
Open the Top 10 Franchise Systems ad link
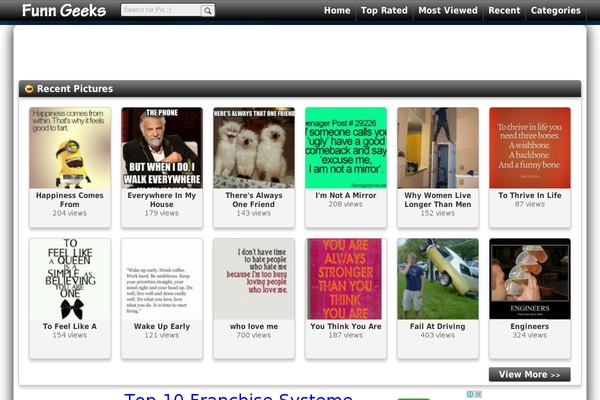[238, 396]
